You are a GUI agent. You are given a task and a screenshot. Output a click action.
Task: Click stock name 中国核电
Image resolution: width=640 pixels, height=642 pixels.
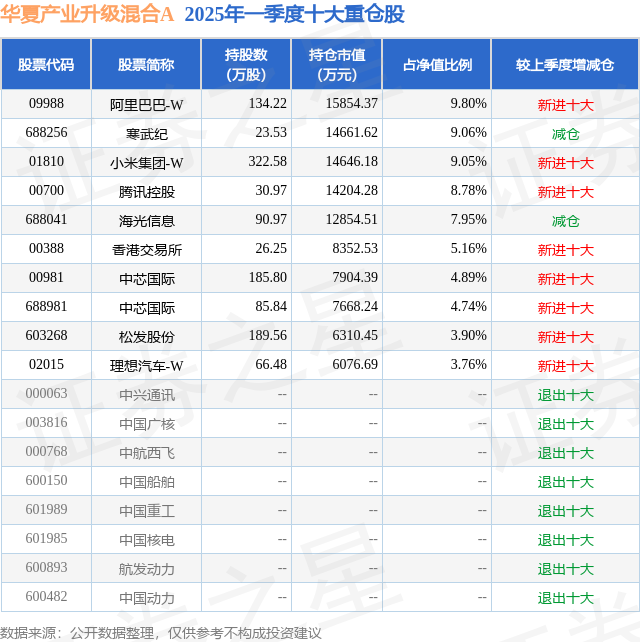[147, 540]
